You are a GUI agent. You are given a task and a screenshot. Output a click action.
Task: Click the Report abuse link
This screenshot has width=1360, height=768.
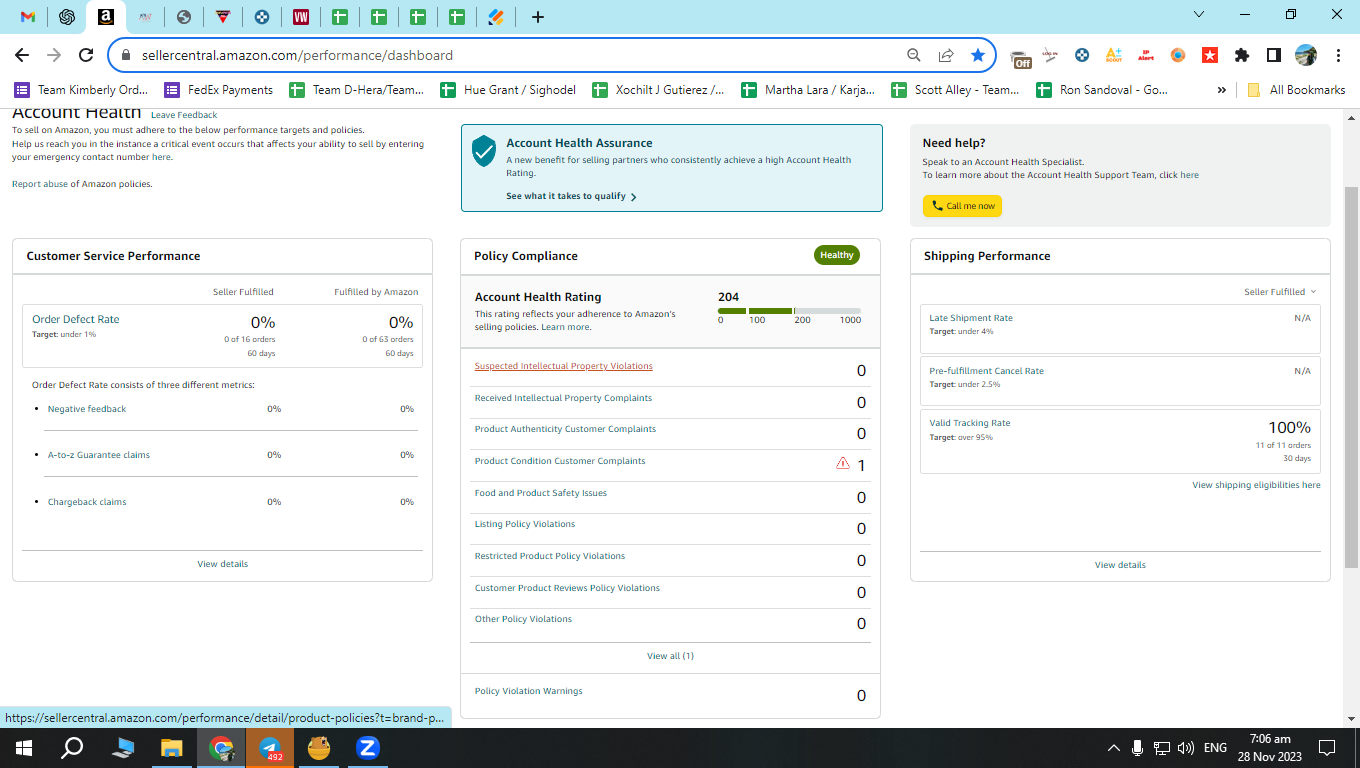pos(40,184)
